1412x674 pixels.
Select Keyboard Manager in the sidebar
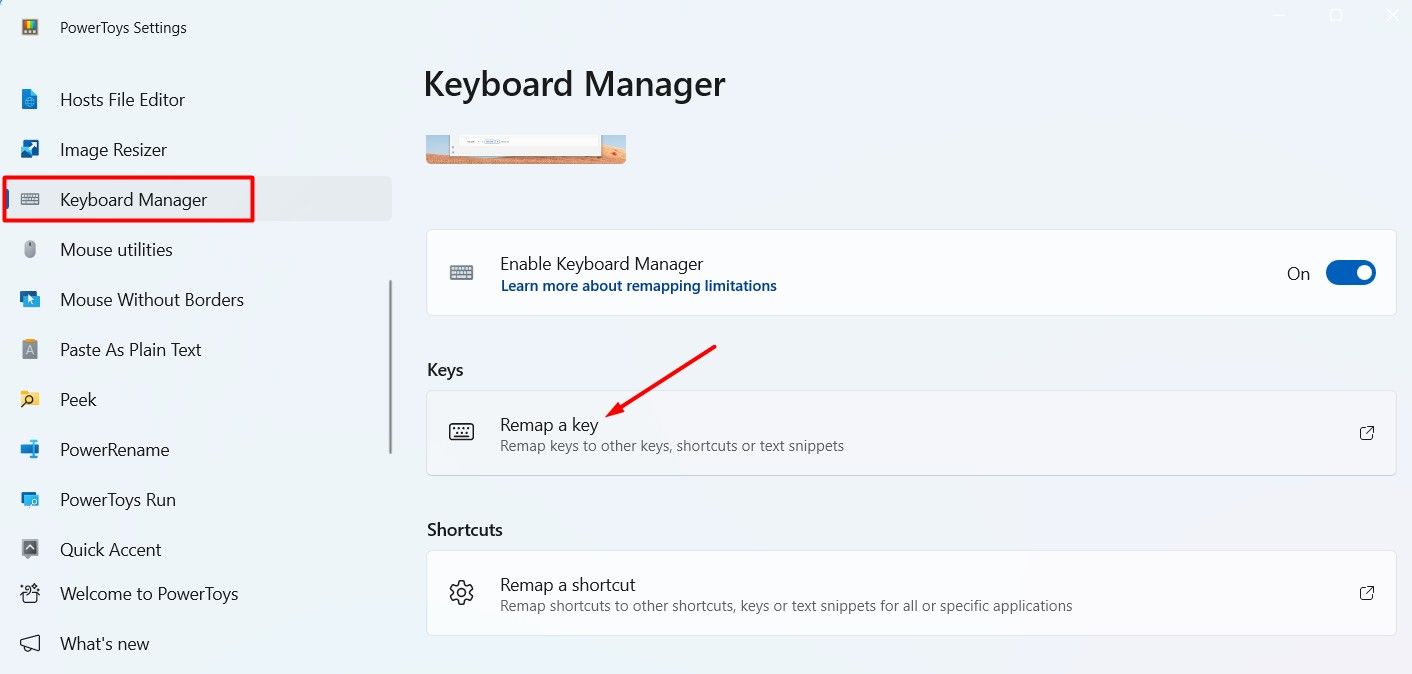click(x=133, y=200)
